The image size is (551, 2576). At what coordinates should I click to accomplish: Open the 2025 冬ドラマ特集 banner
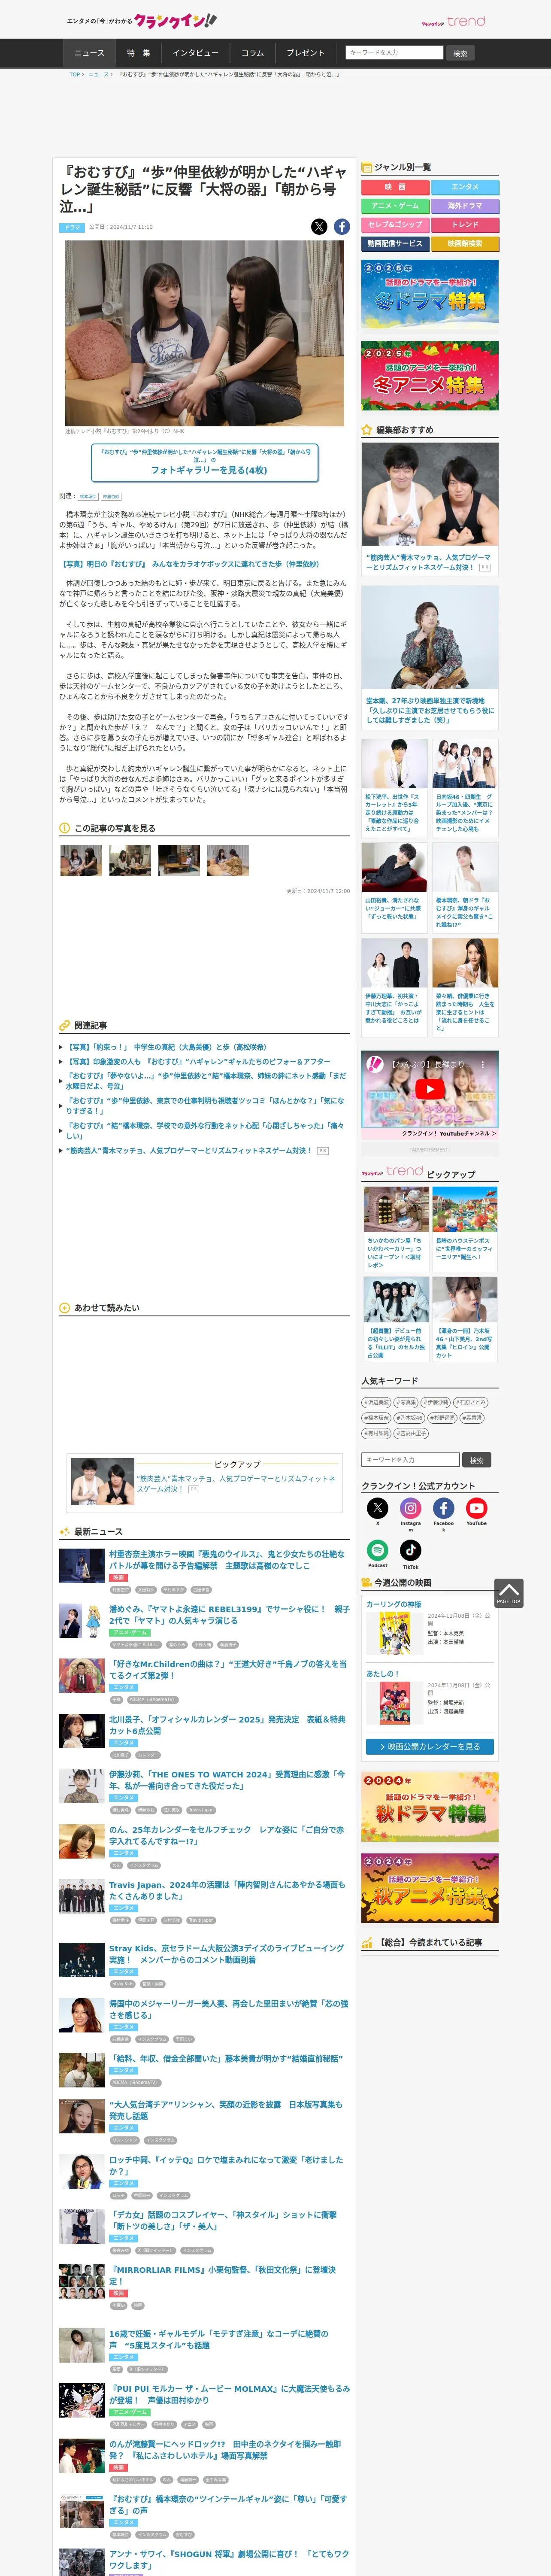point(430,294)
